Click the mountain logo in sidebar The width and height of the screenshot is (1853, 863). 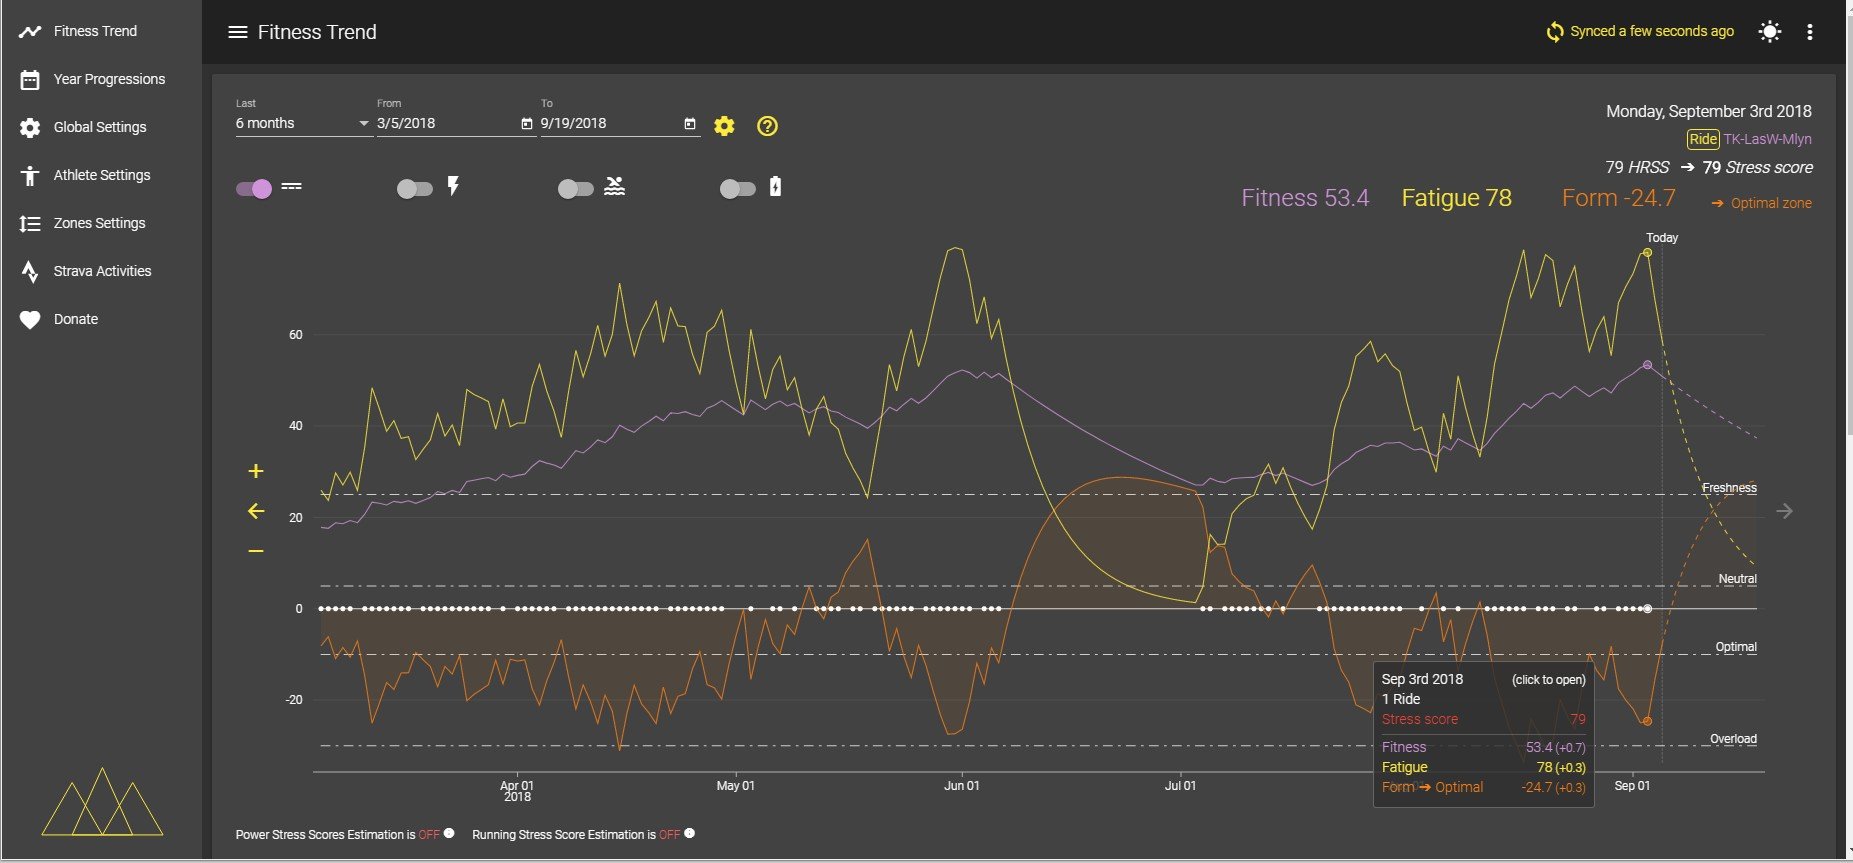pos(102,802)
